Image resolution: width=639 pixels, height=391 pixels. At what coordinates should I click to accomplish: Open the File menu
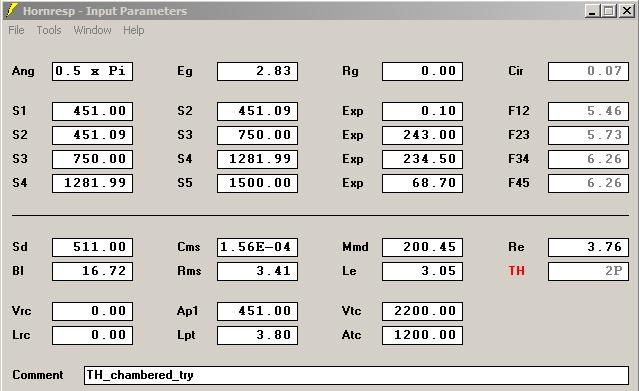(x=16, y=30)
